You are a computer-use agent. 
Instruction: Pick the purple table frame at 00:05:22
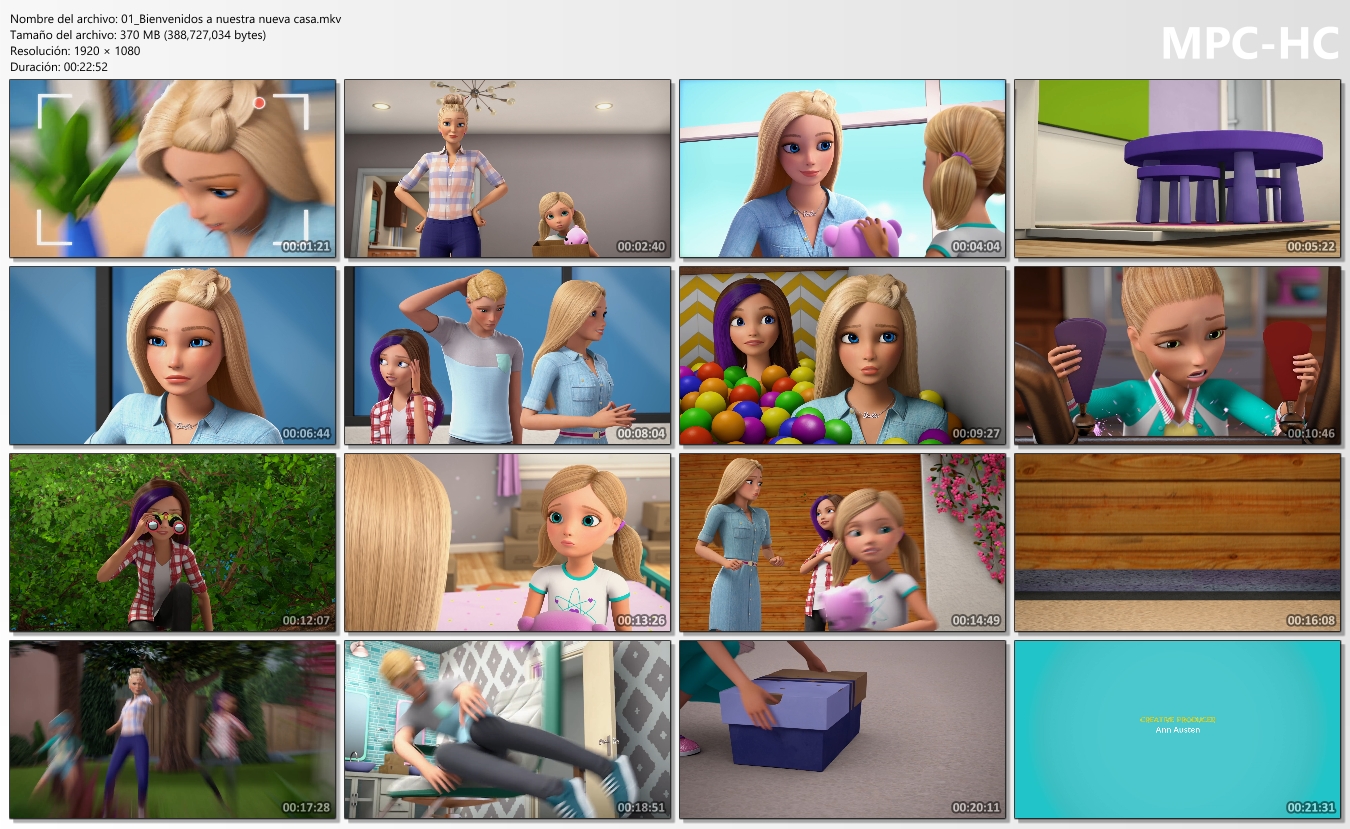[x=1178, y=169]
